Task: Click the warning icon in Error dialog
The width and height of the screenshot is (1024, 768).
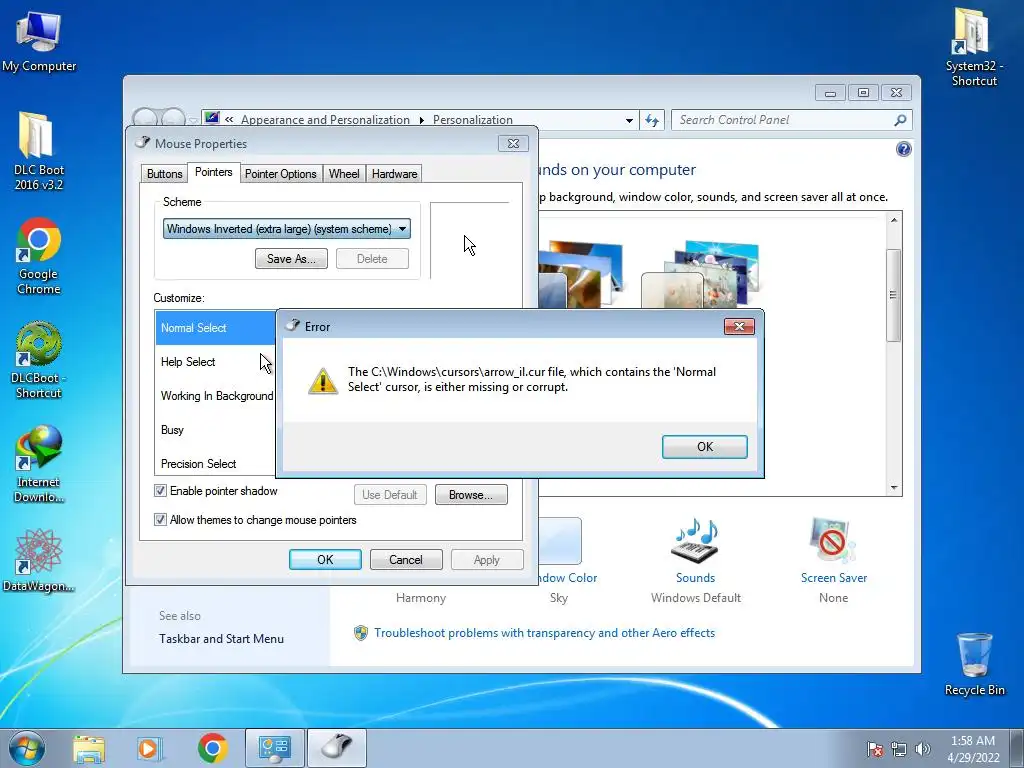Action: tap(323, 381)
